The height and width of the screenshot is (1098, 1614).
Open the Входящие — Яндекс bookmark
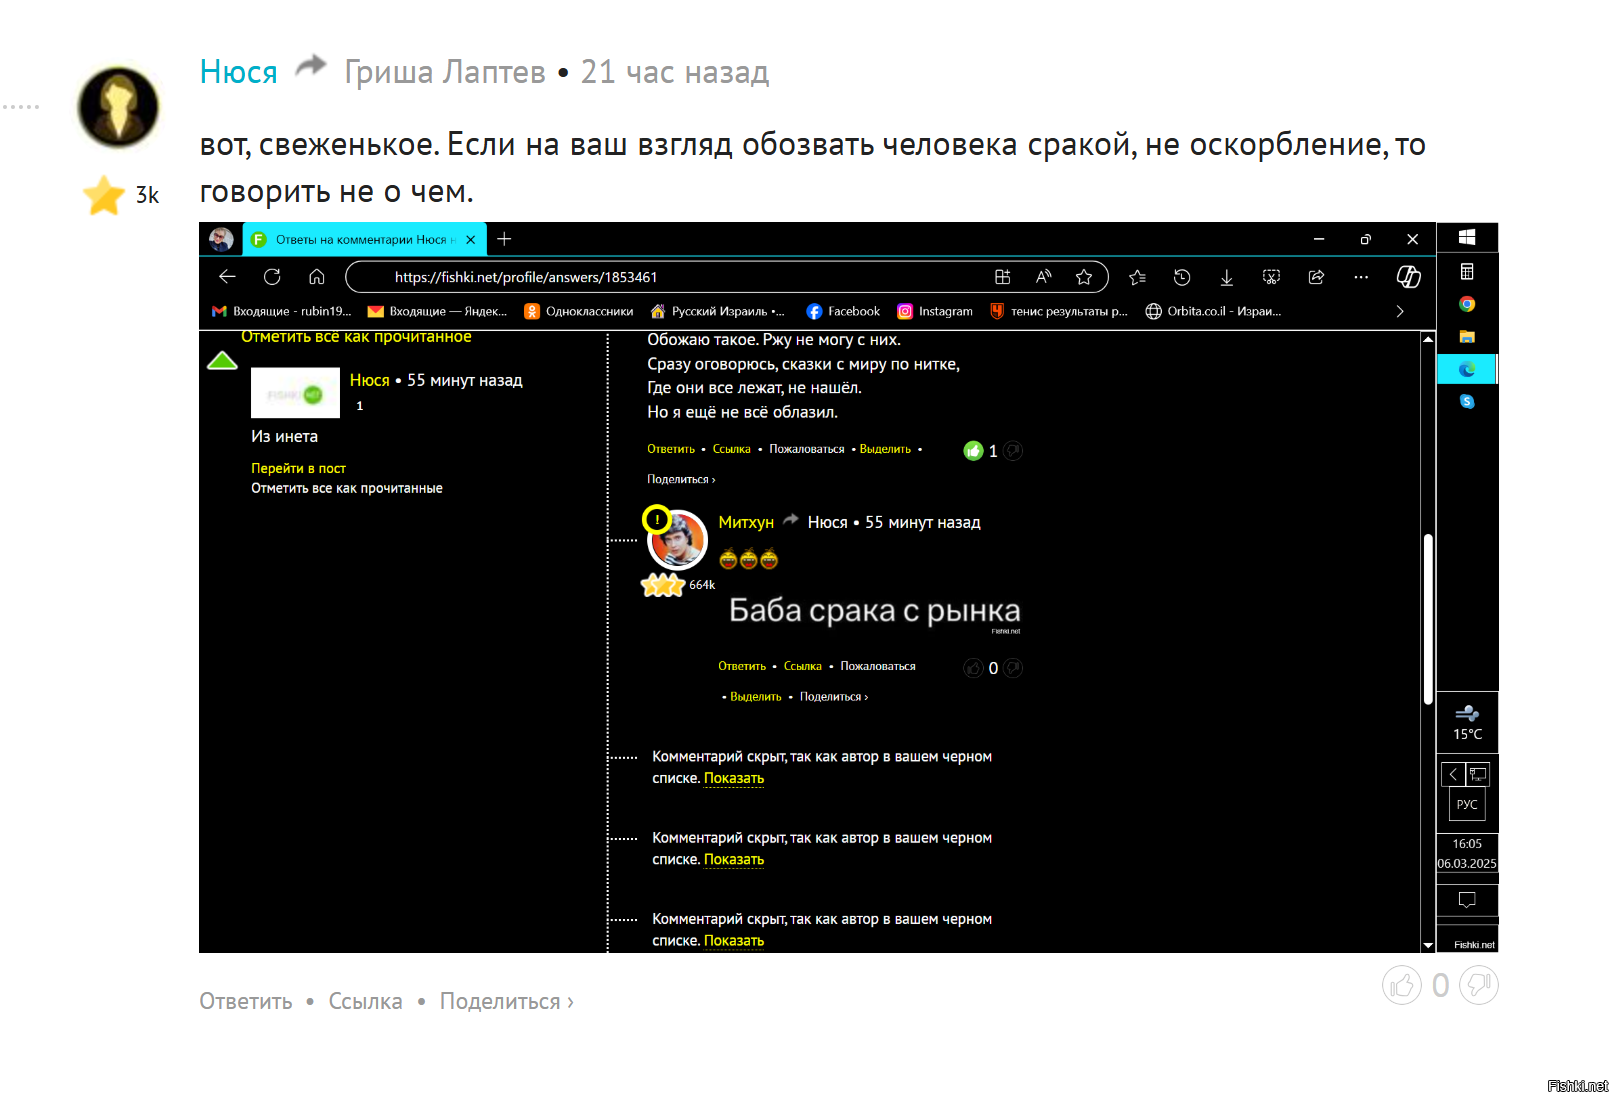point(437,311)
